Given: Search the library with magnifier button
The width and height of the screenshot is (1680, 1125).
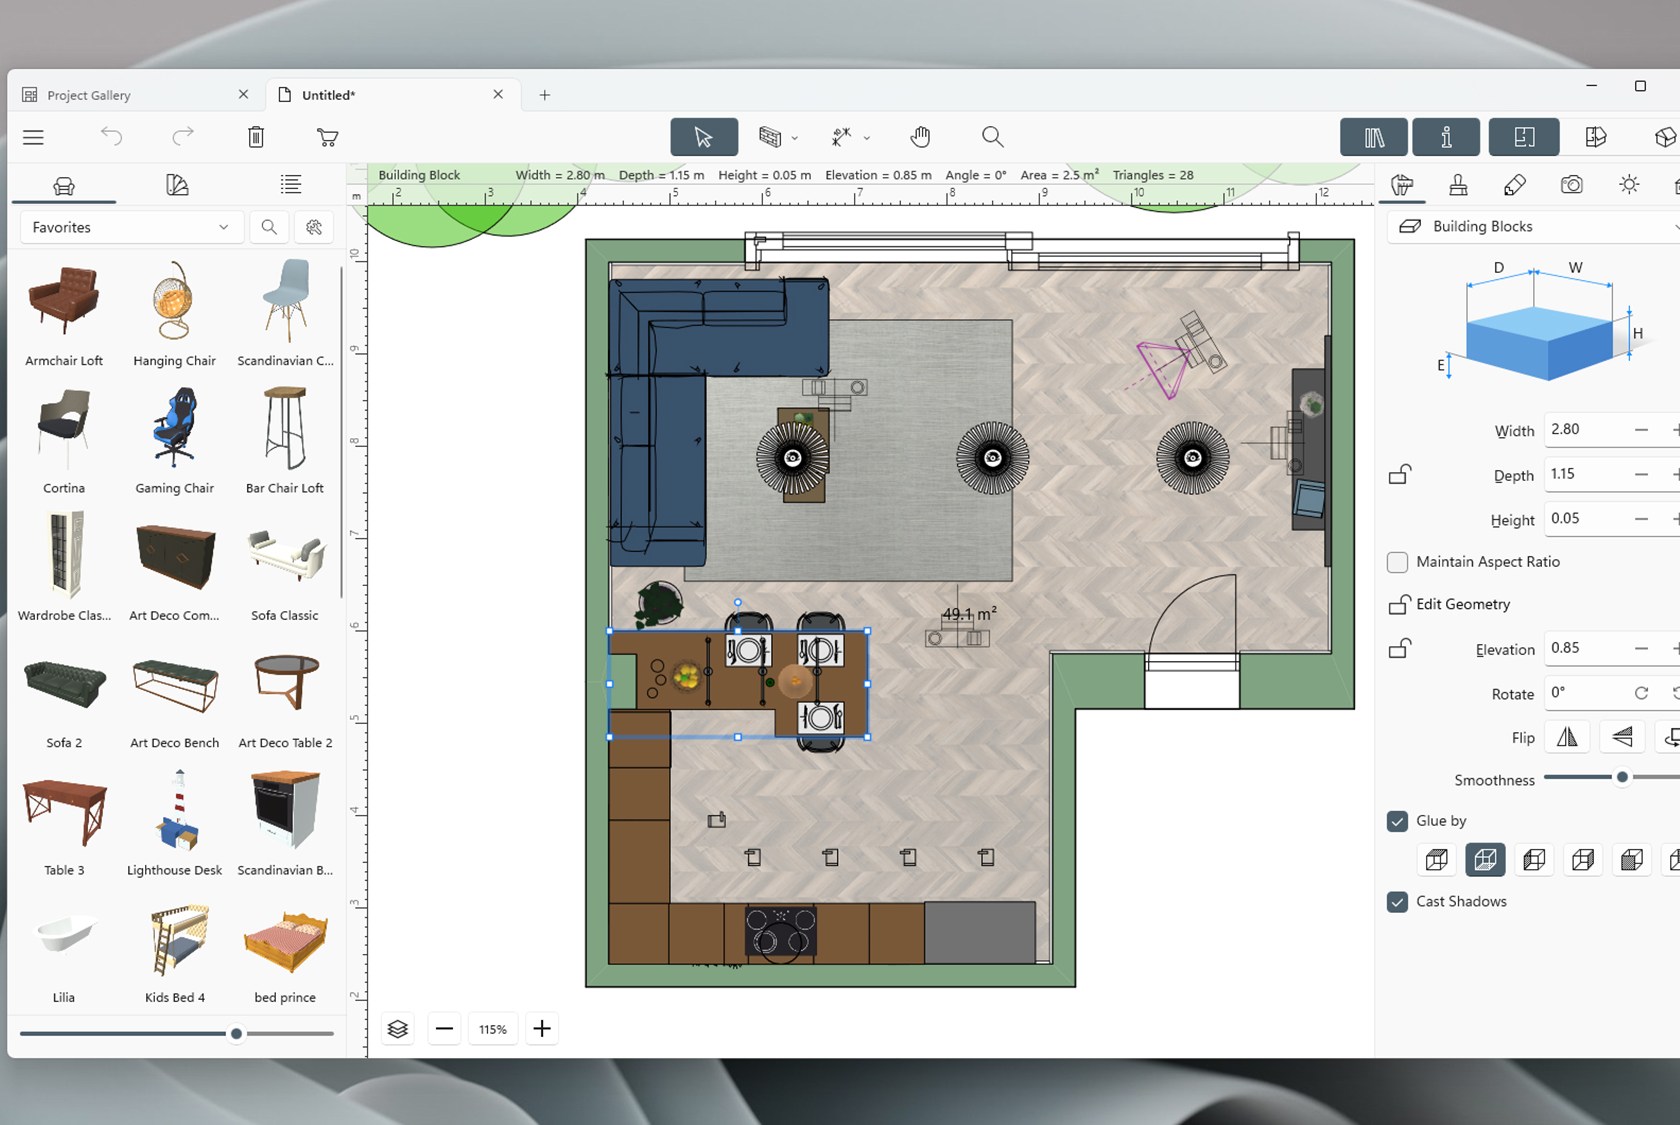Looking at the screenshot, I should (x=269, y=227).
